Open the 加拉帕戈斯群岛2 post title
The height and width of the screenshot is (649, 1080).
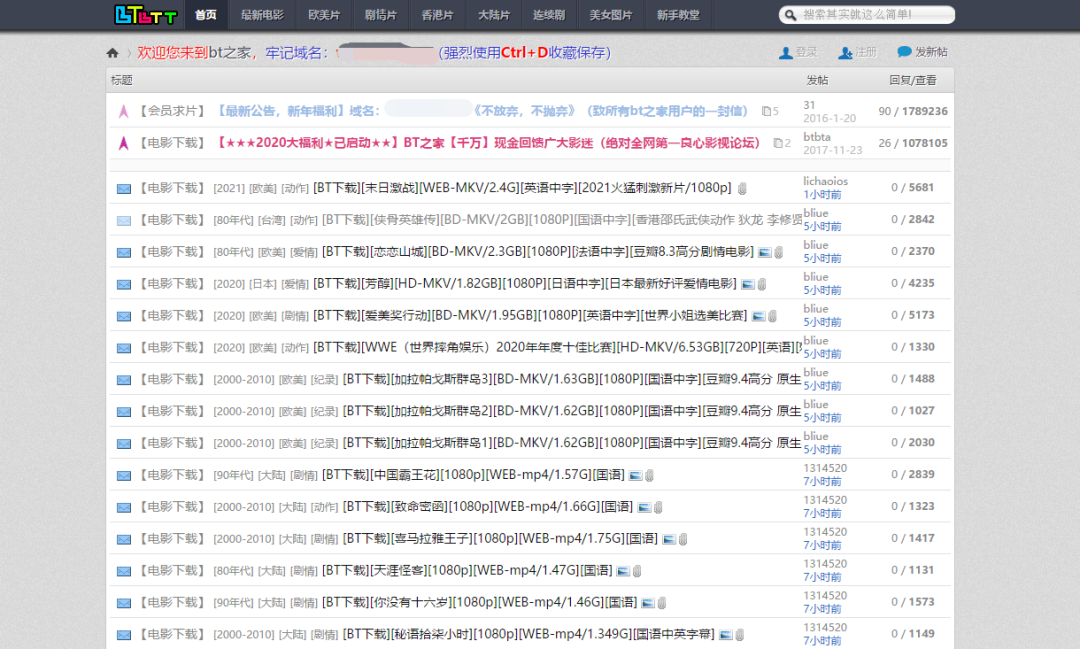point(572,411)
